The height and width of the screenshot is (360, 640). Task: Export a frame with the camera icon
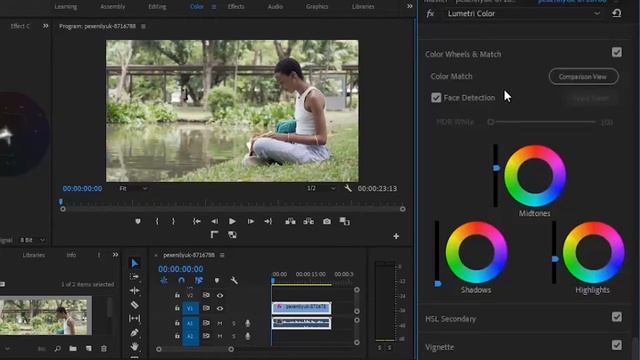tap(327, 221)
